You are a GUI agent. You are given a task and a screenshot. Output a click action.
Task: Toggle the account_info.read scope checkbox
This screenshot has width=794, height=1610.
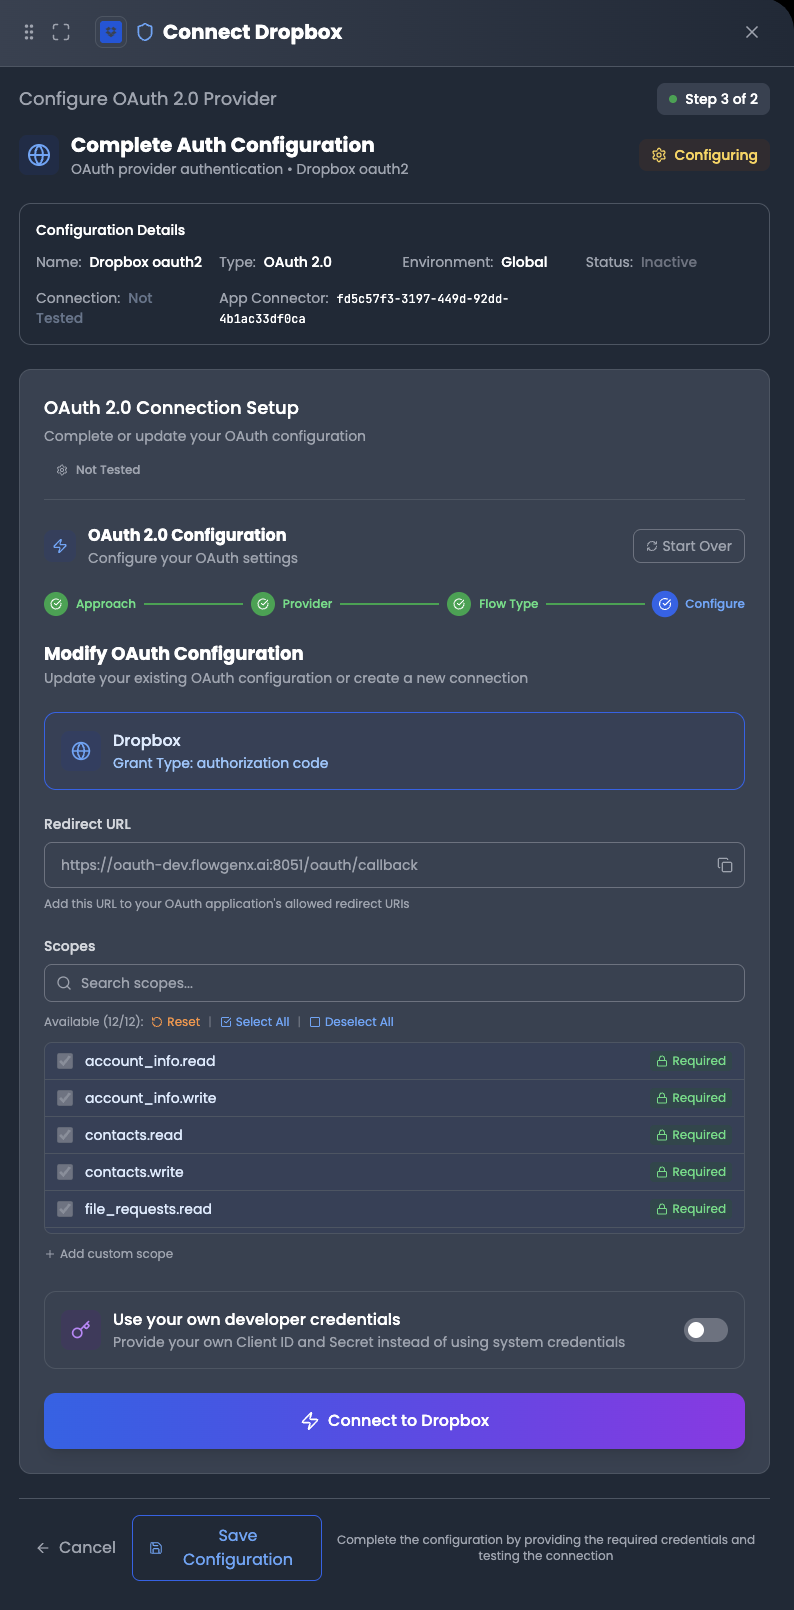click(x=65, y=1061)
